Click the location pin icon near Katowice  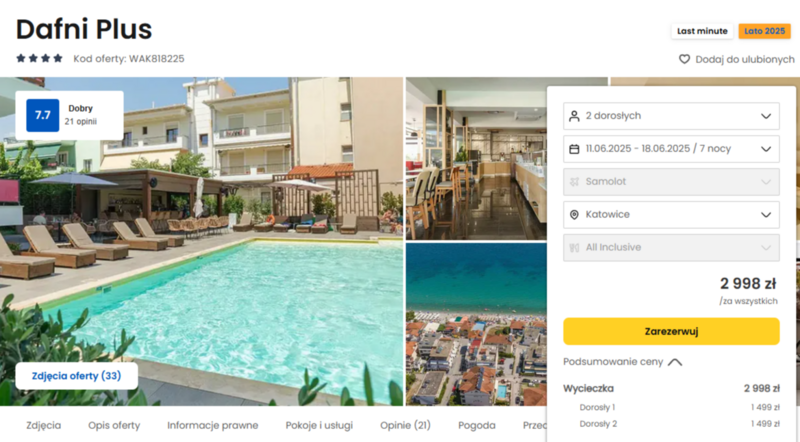pos(574,215)
